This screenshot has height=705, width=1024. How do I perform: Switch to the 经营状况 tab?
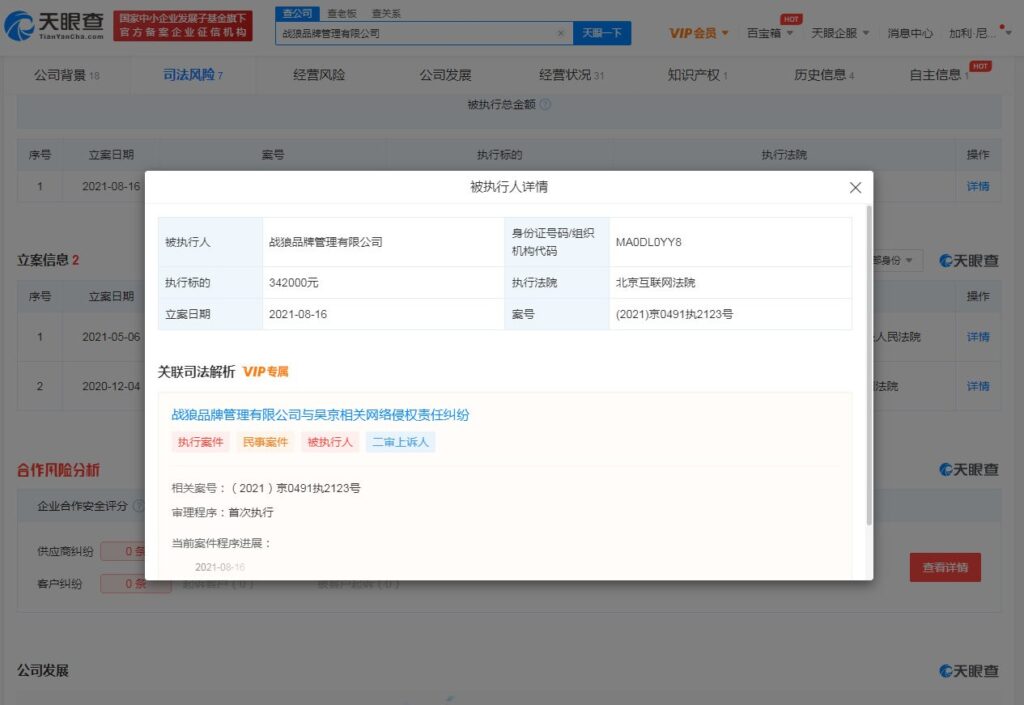pyautogui.click(x=571, y=75)
